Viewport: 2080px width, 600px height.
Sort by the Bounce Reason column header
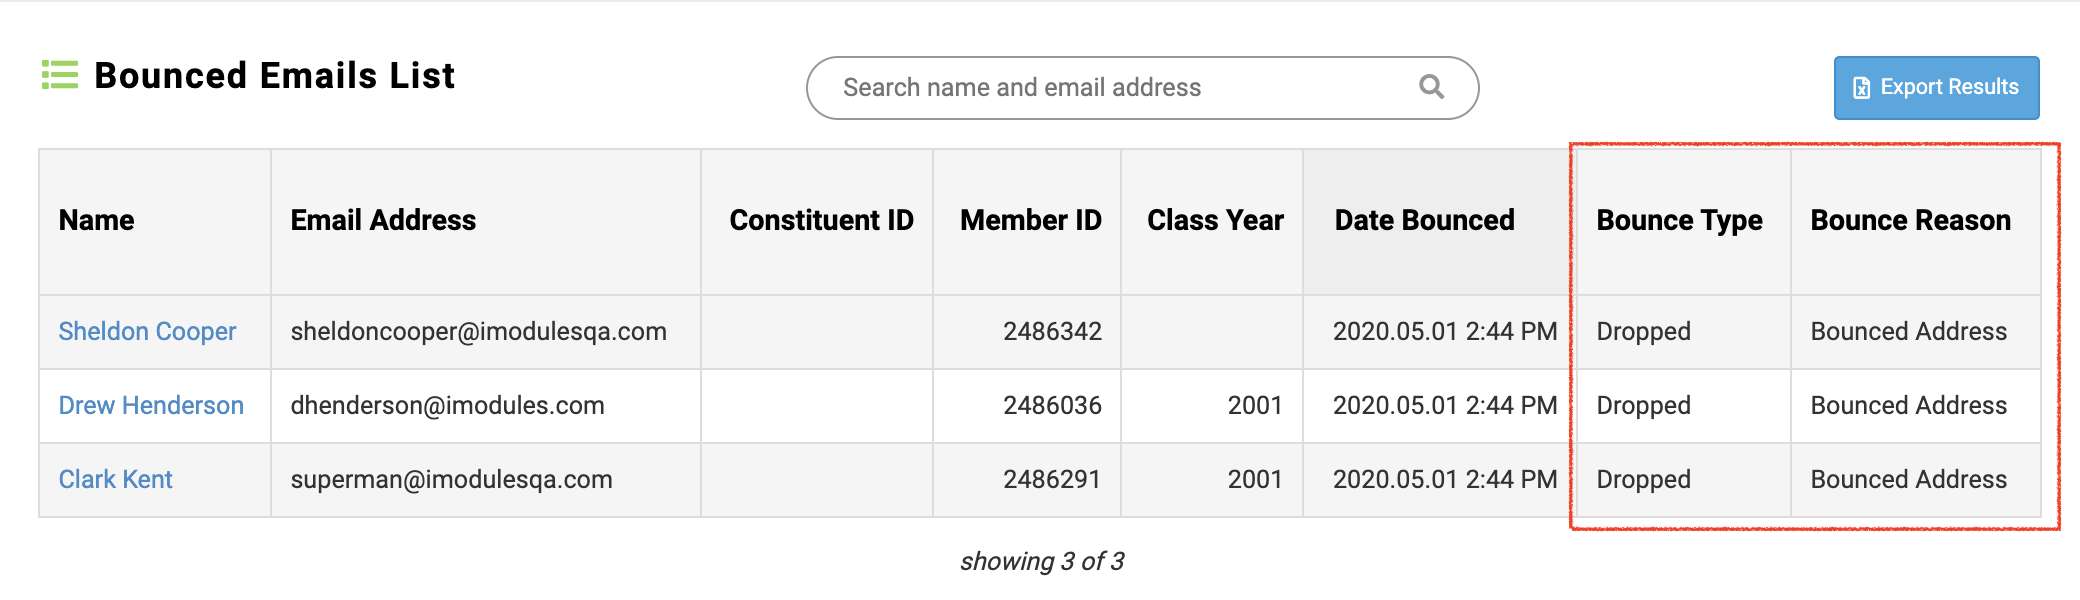click(1910, 220)
